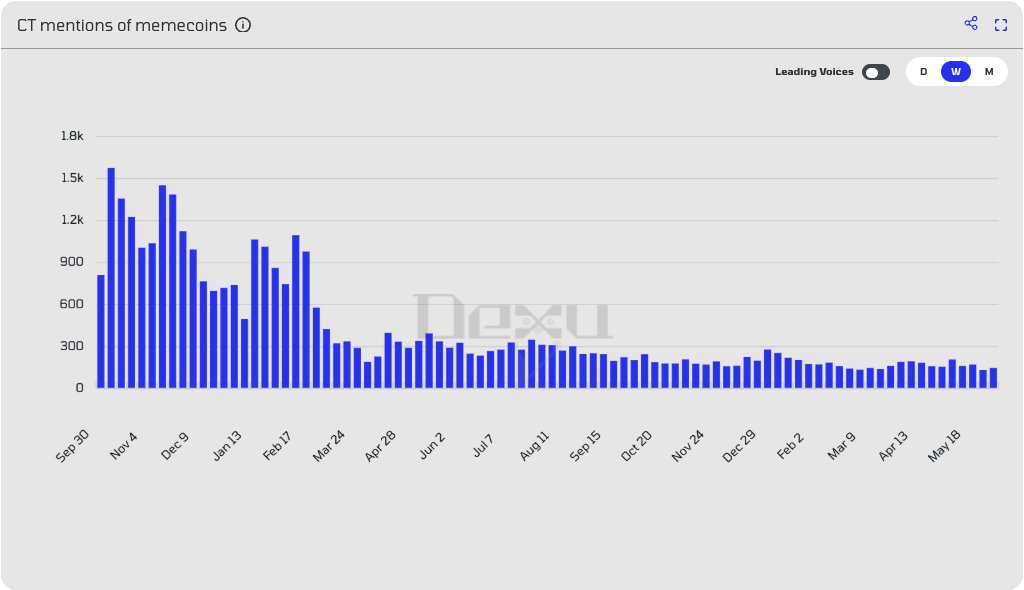Click the 'Jan 13' x-axis label

click(227, 446)
